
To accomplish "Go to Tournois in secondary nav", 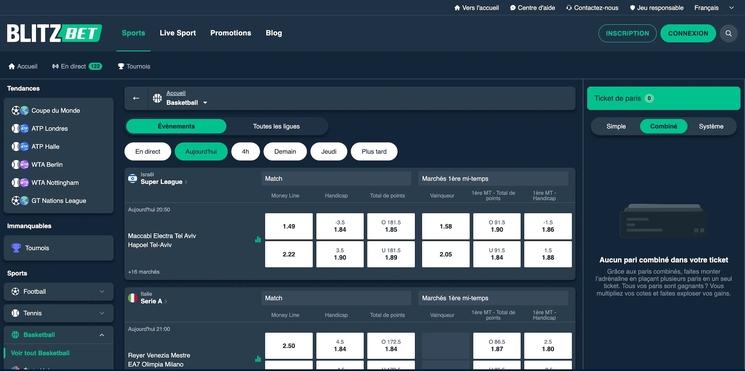I will point(134,67).
